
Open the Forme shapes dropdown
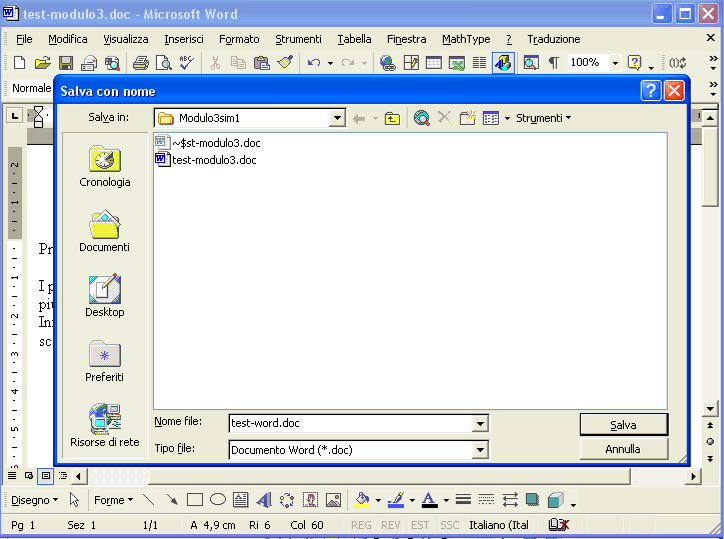click(114, 500)
